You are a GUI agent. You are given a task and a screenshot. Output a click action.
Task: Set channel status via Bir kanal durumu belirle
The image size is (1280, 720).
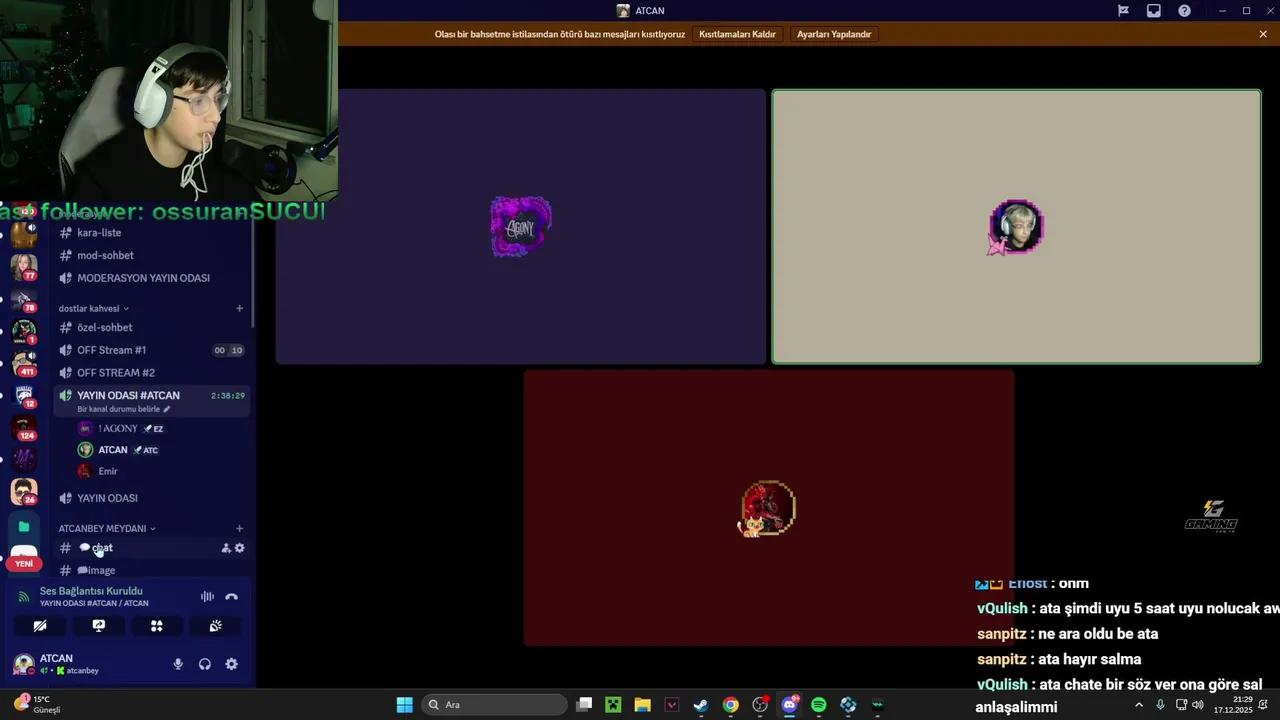tap(123, 409)
